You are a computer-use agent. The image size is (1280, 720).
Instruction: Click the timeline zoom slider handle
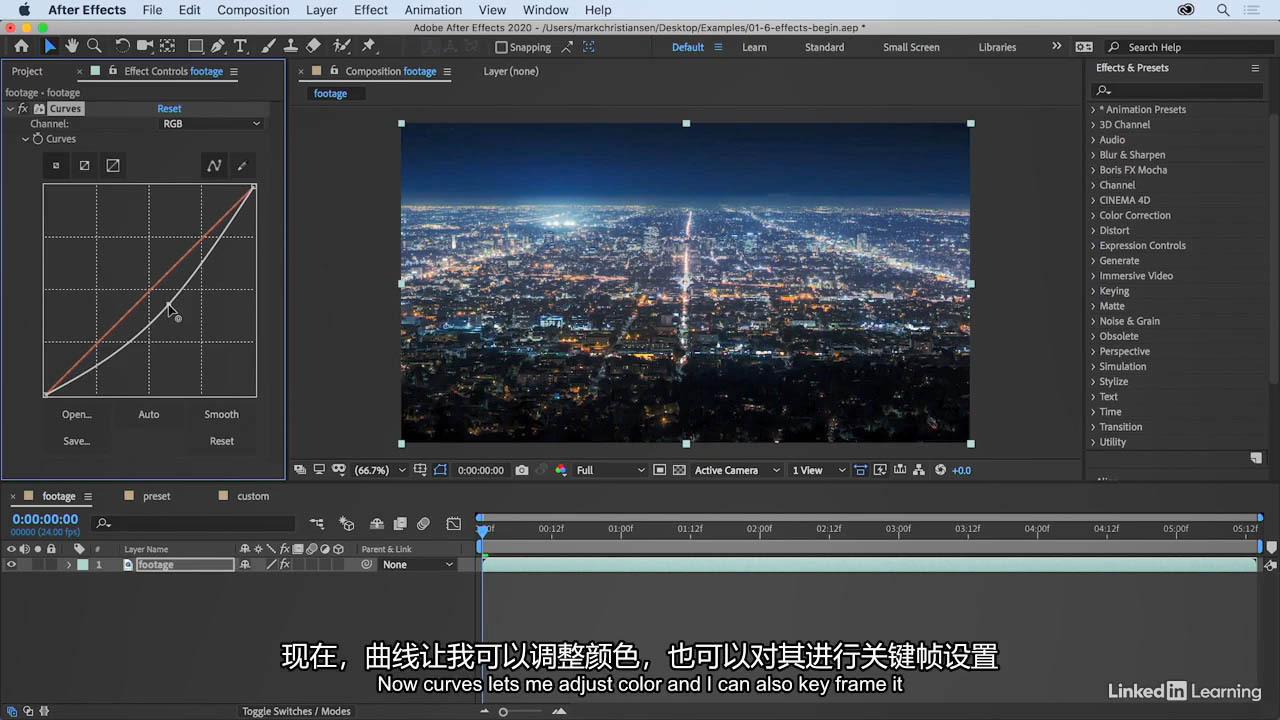503,711
